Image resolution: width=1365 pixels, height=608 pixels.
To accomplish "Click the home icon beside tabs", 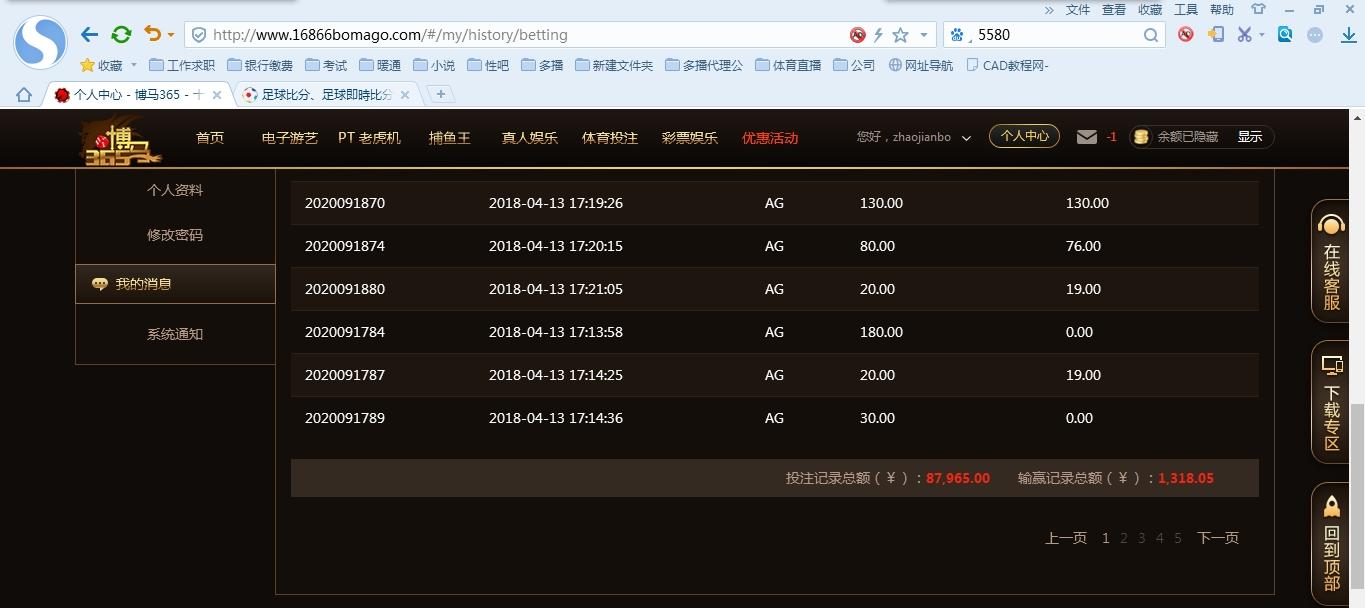I will [x=24, y=95].
